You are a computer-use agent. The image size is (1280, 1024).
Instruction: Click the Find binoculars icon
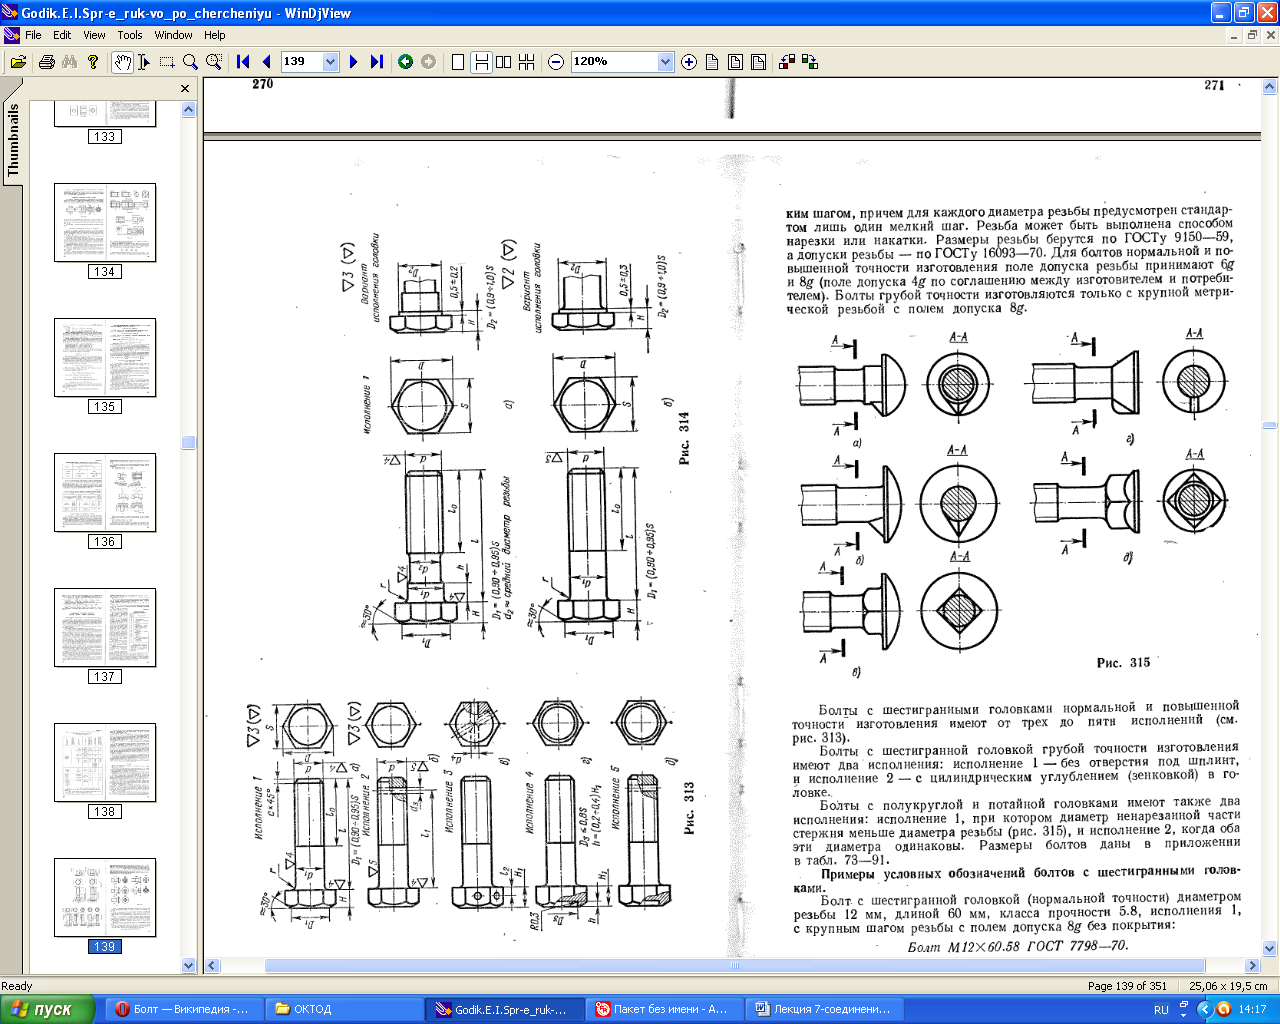(x=69, y=62)
